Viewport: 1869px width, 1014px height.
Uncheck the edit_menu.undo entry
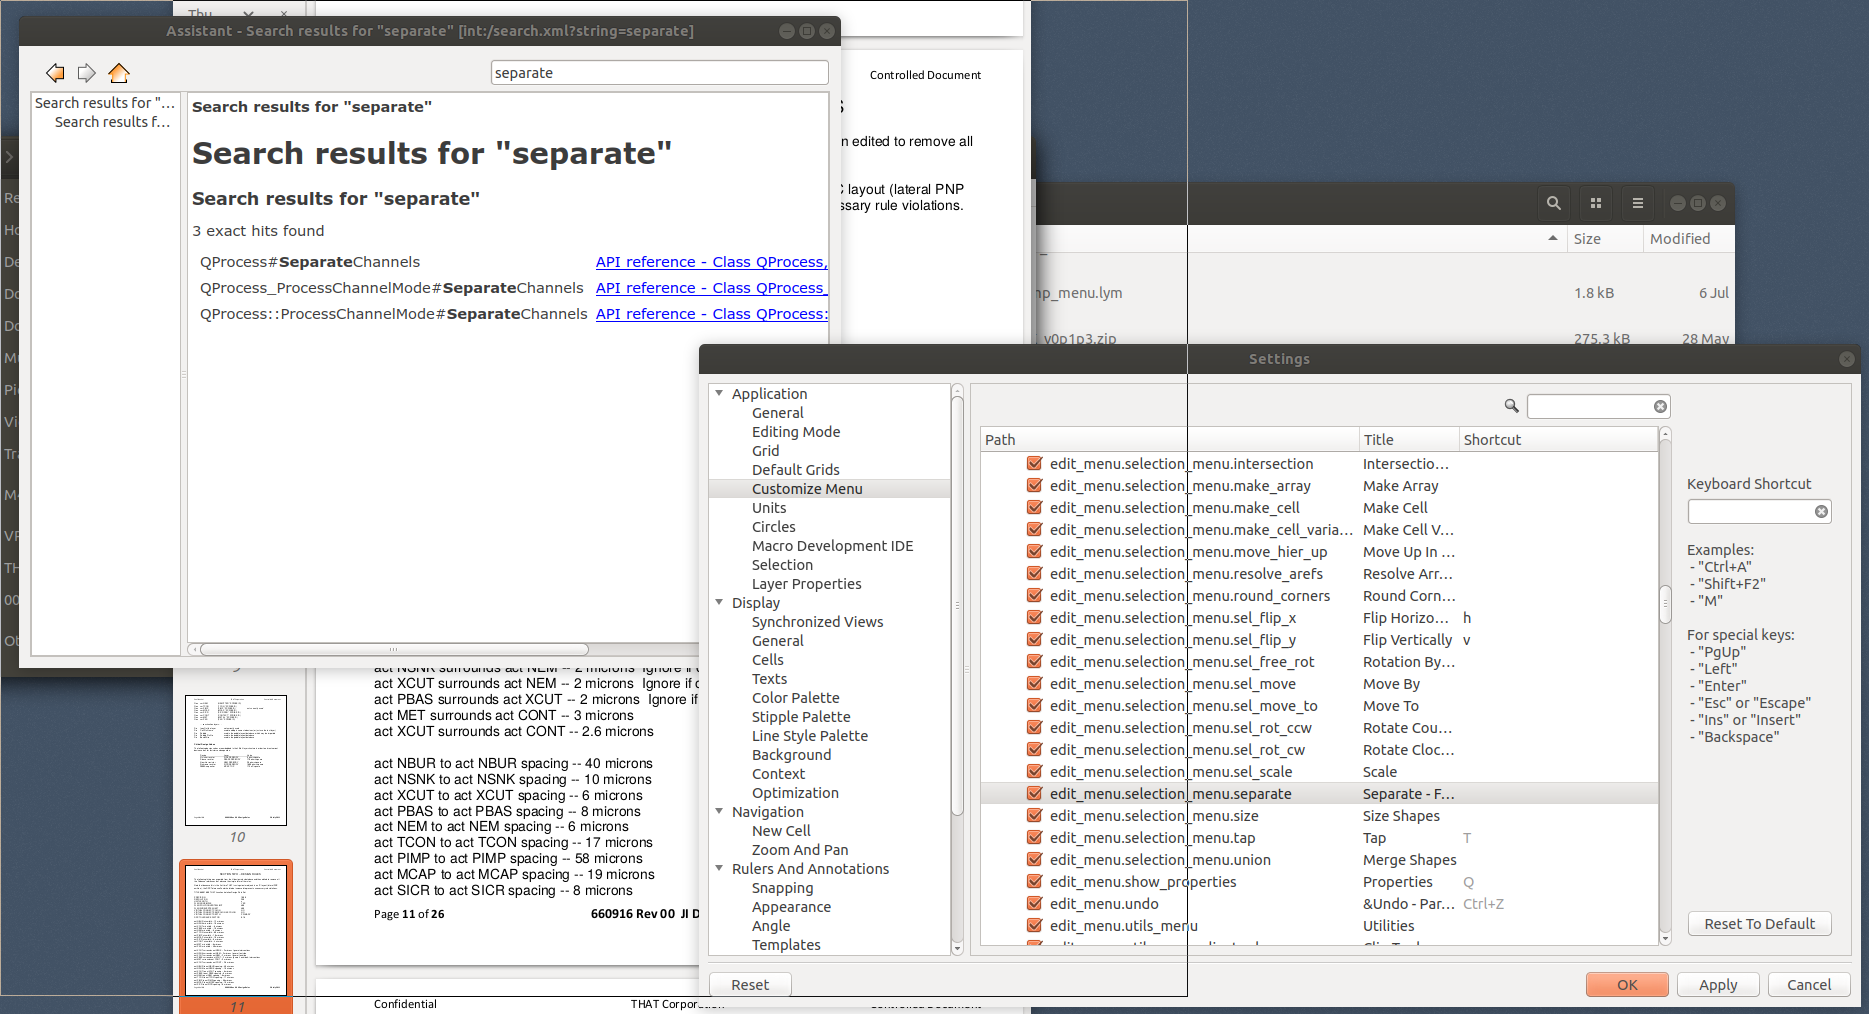point(1035,904)
